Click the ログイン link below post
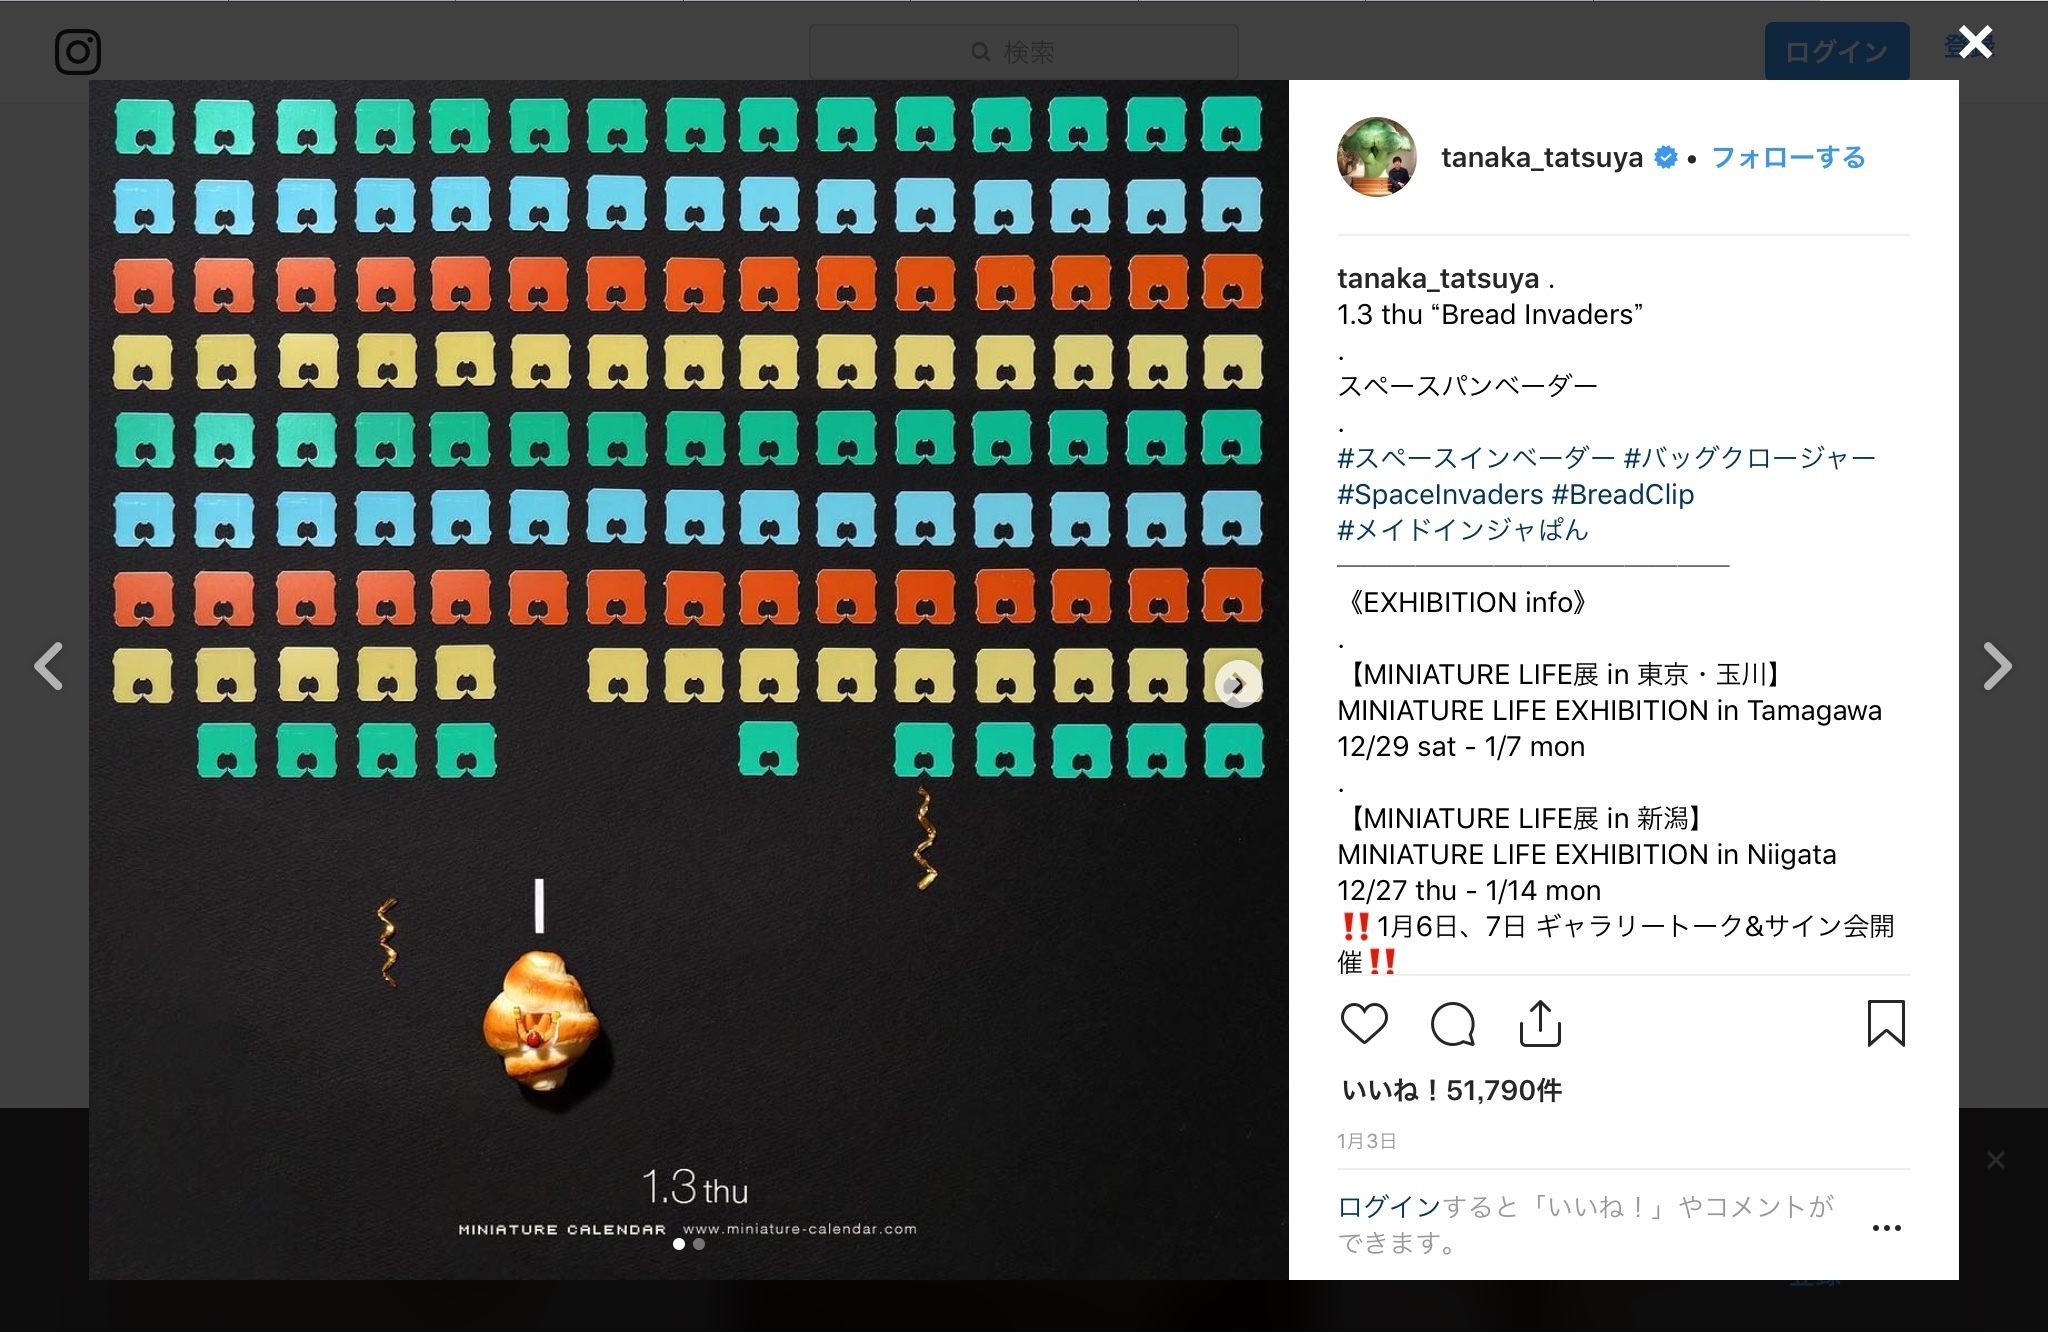The height and width of the screenshot is (1332, 2048). 1389,1206
